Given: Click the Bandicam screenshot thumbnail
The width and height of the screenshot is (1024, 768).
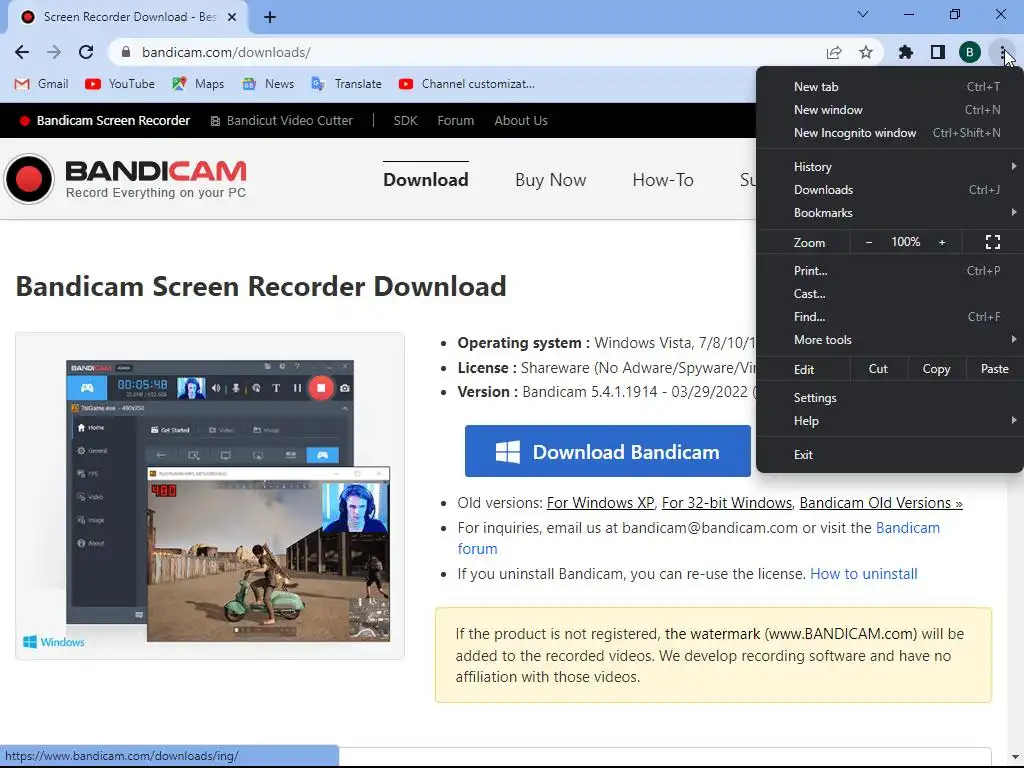Looking at the screenshot, I should pos(210,496).
